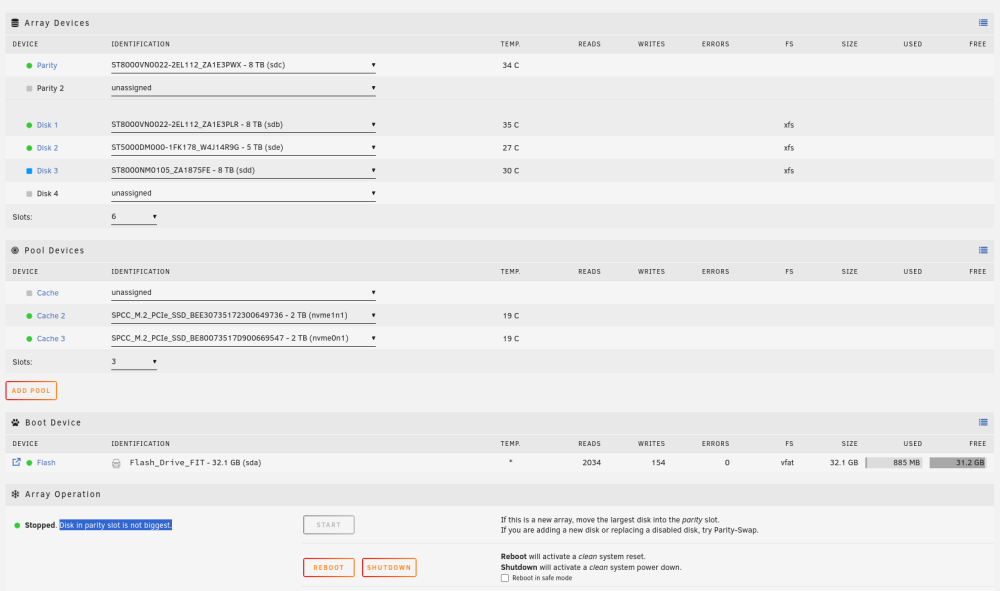Click the 'Flash_Drive_FIT - 32.1 GB (sda)' text
Screen dimensions: 1000x591
tap(195, 463)
